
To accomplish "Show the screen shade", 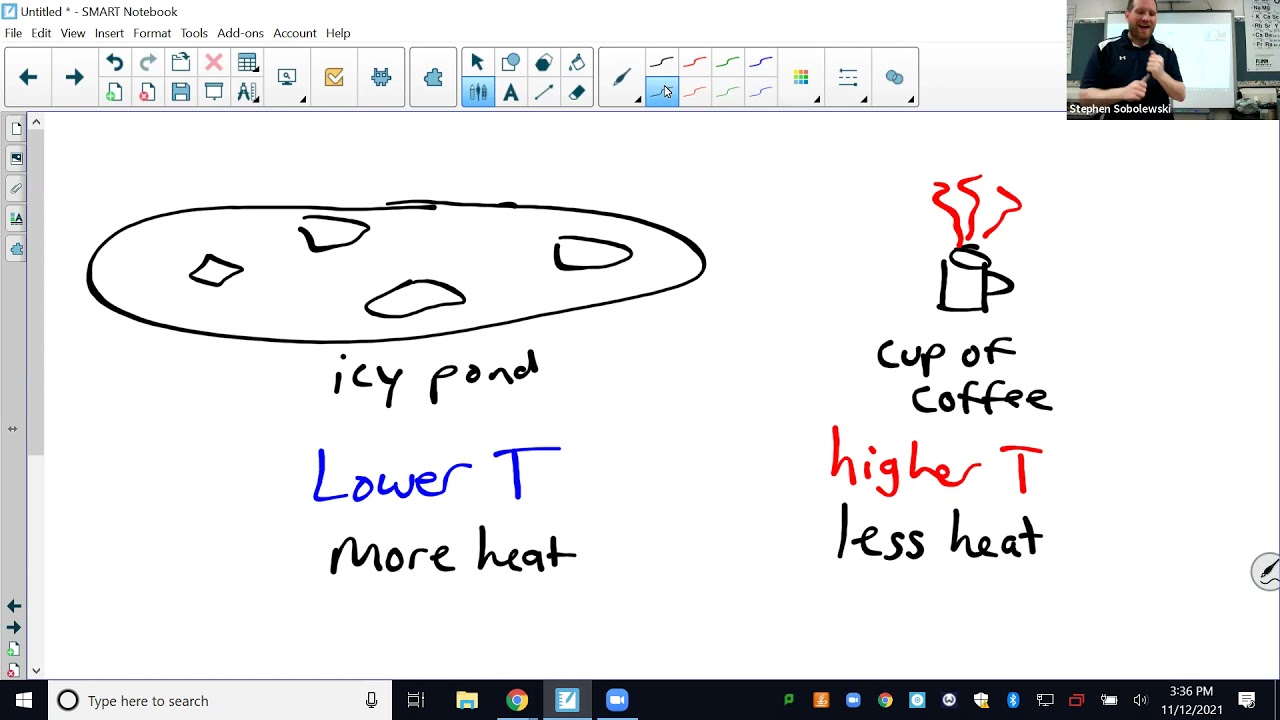I will (x=213, y=93).
